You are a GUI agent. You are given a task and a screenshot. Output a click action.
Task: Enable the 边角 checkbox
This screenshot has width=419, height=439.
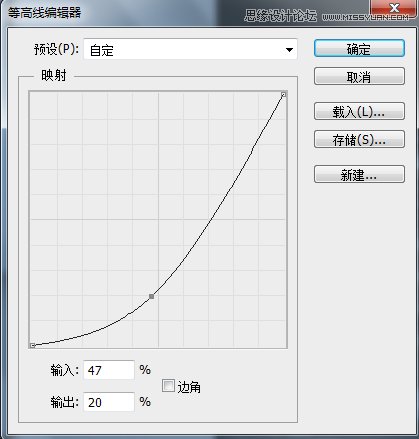point(168,386)
